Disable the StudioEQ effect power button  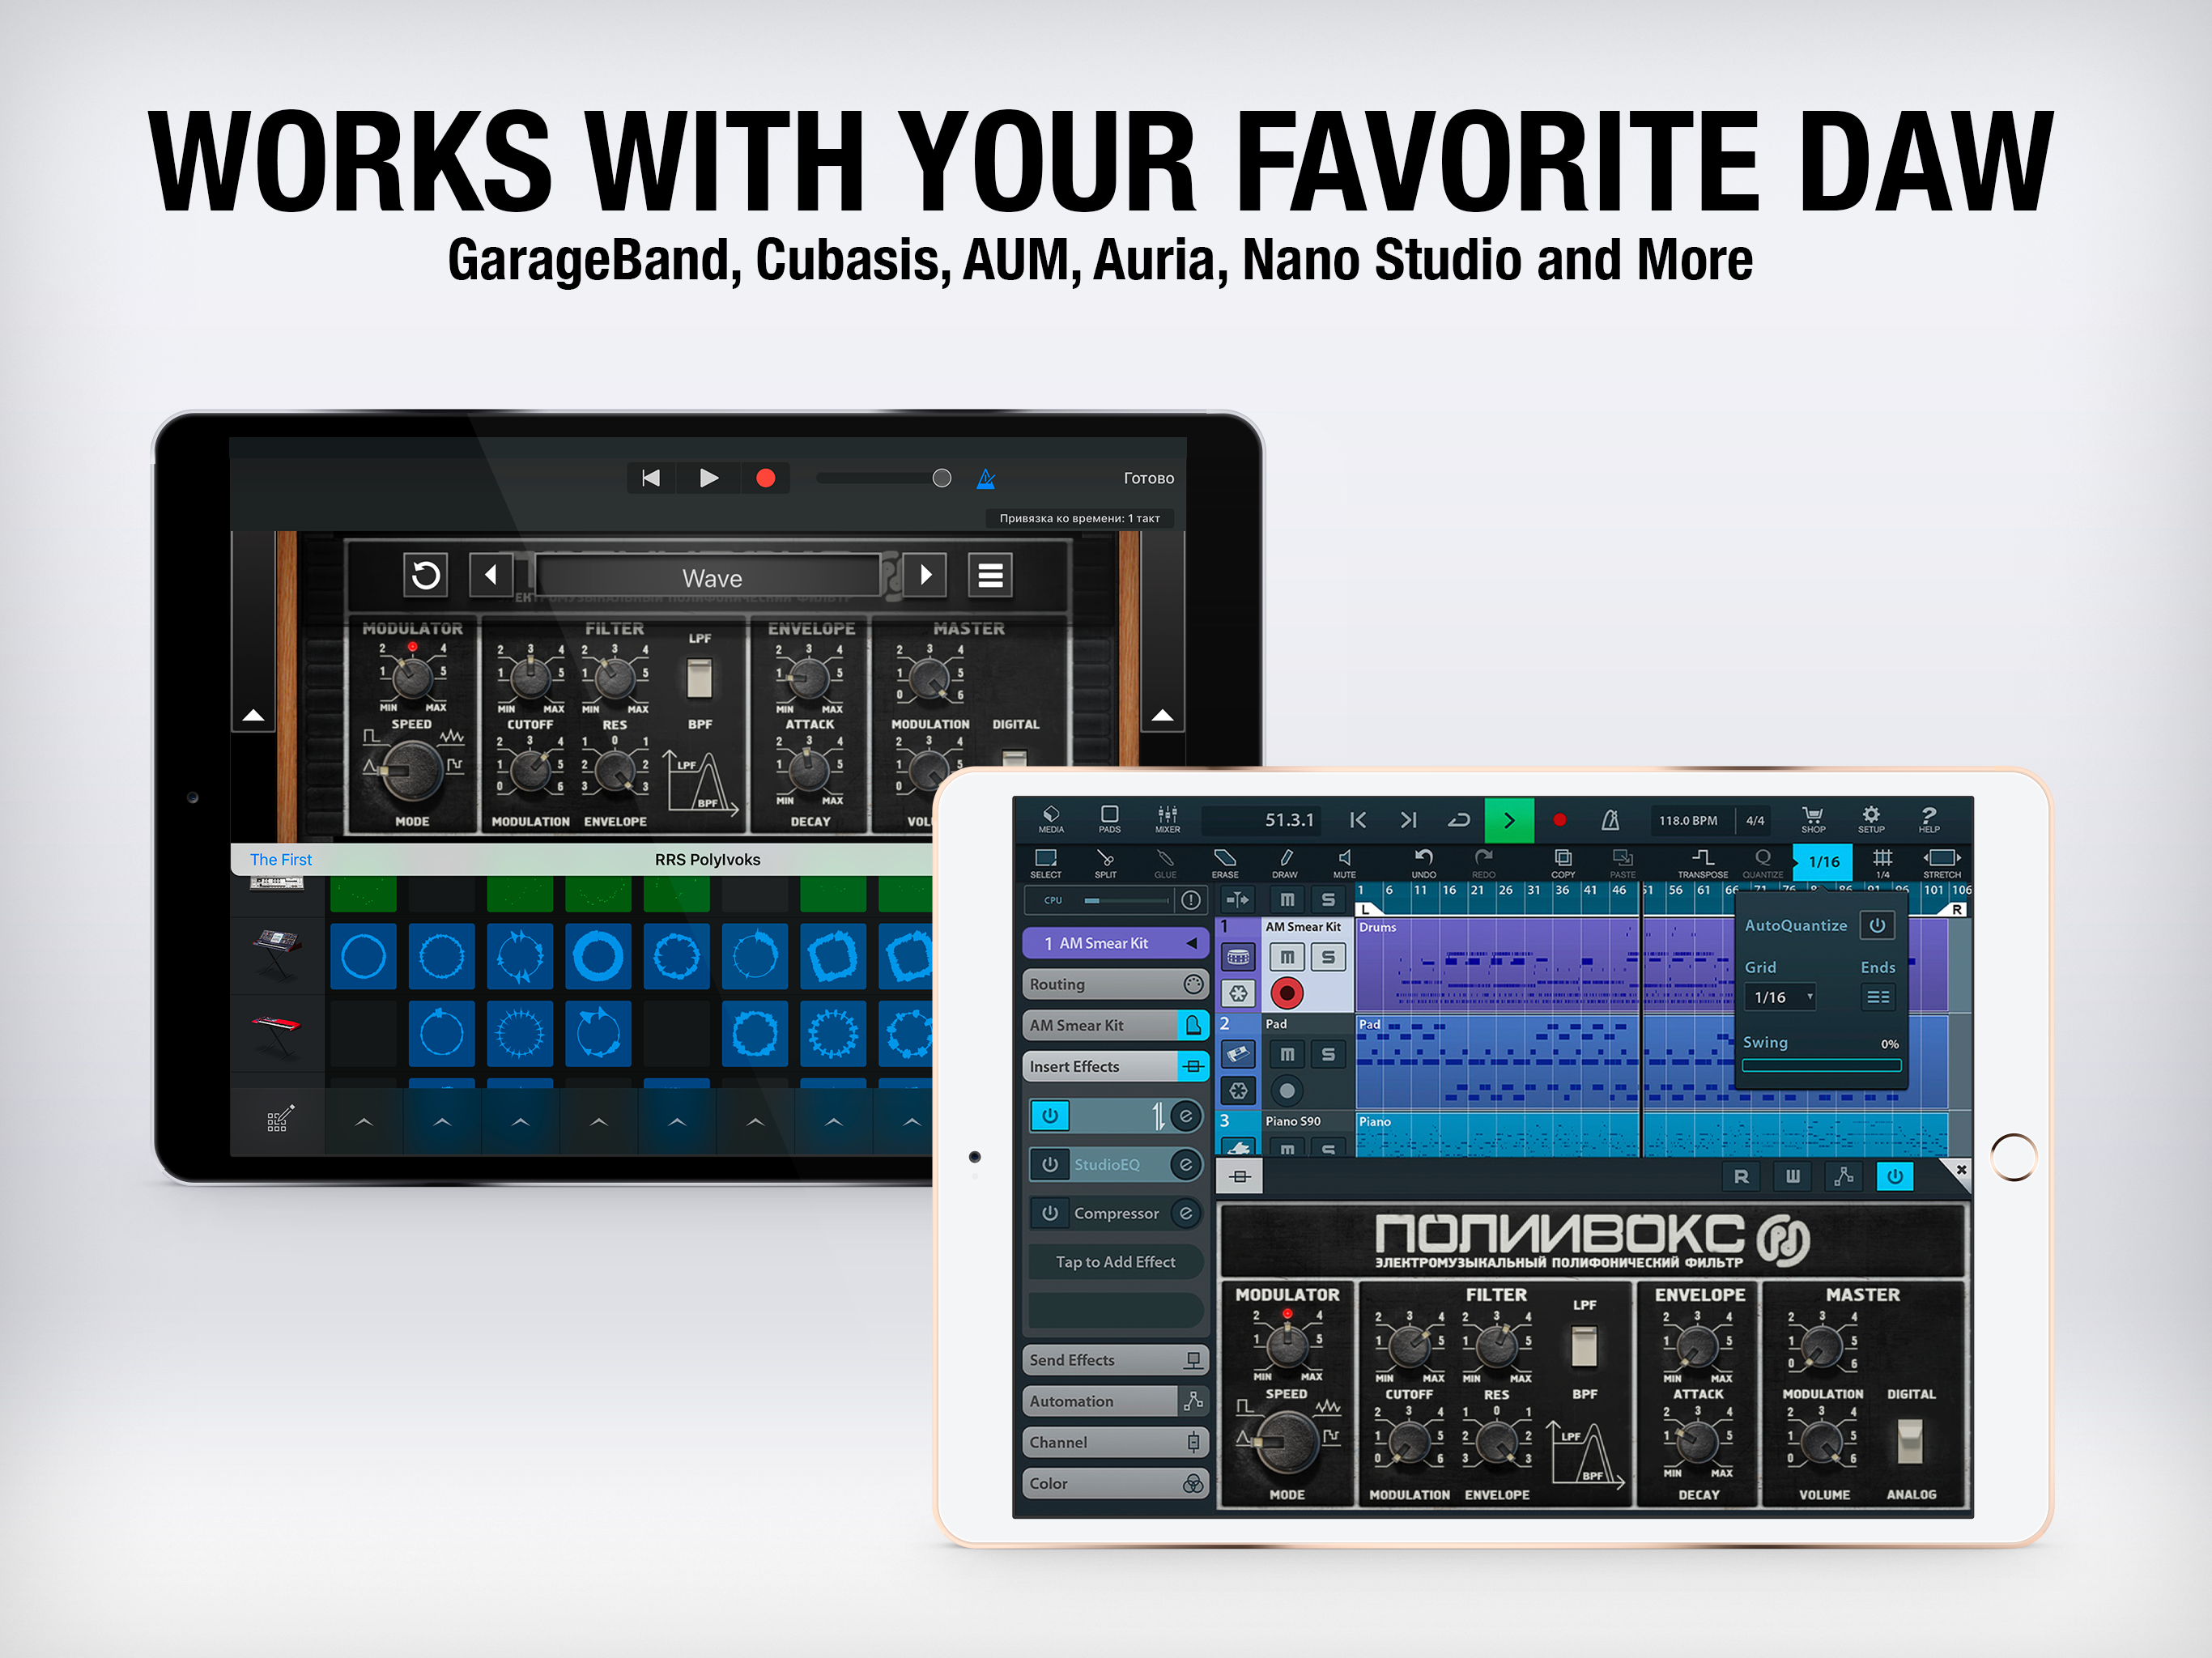(1050, 1164)
